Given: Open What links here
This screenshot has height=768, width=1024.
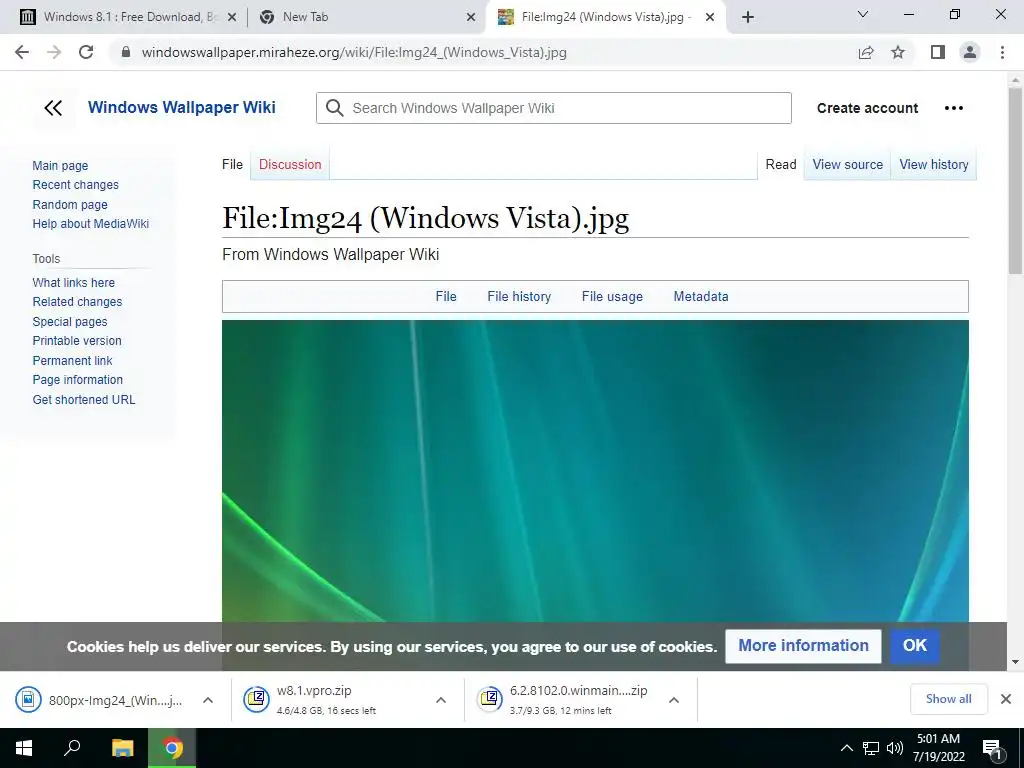Looking at the screenshot, I should [74, 283].
